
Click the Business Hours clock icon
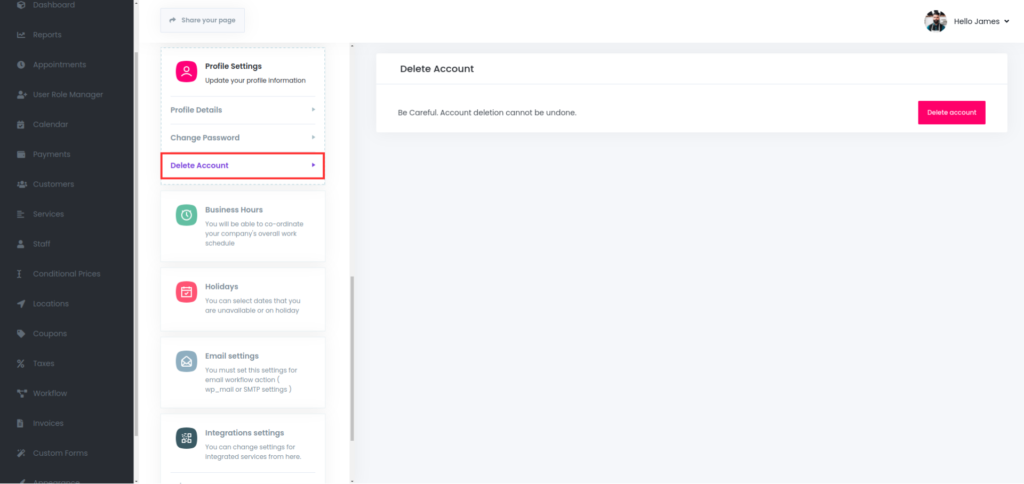pos(186,215)
